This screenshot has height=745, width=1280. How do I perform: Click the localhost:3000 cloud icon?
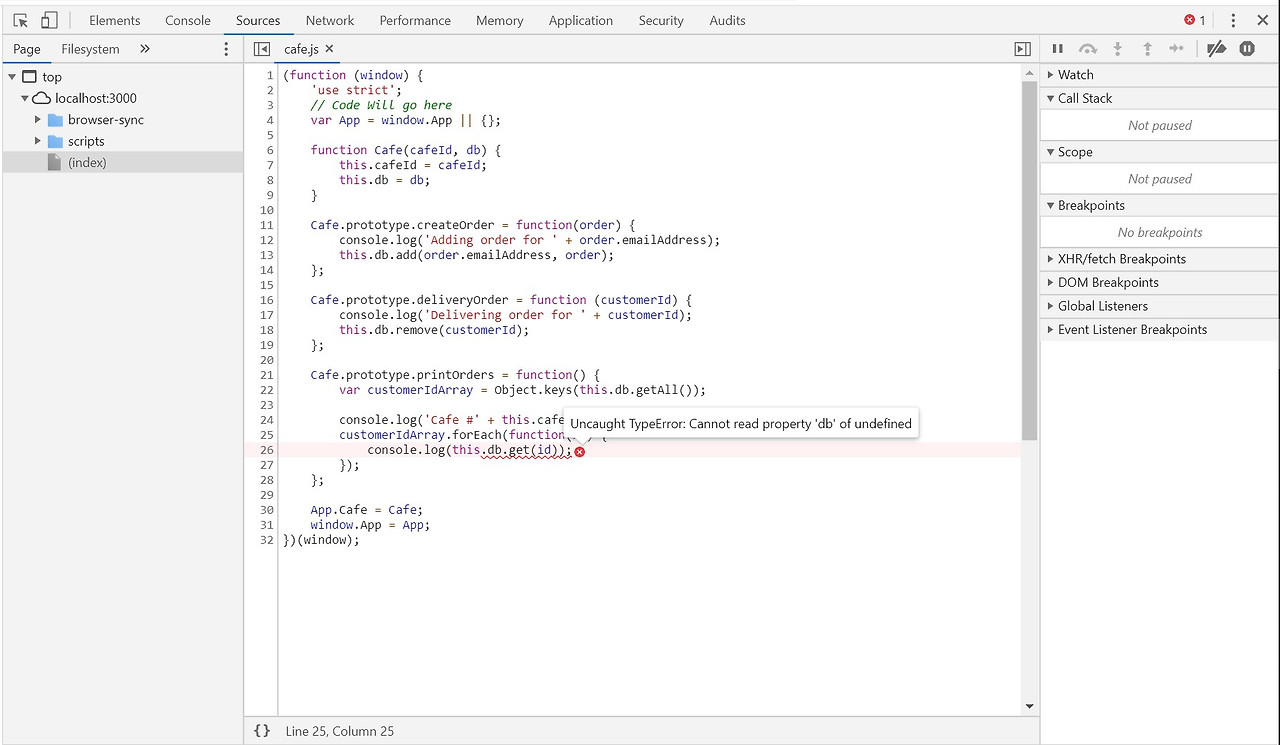(x=41, y=98)
